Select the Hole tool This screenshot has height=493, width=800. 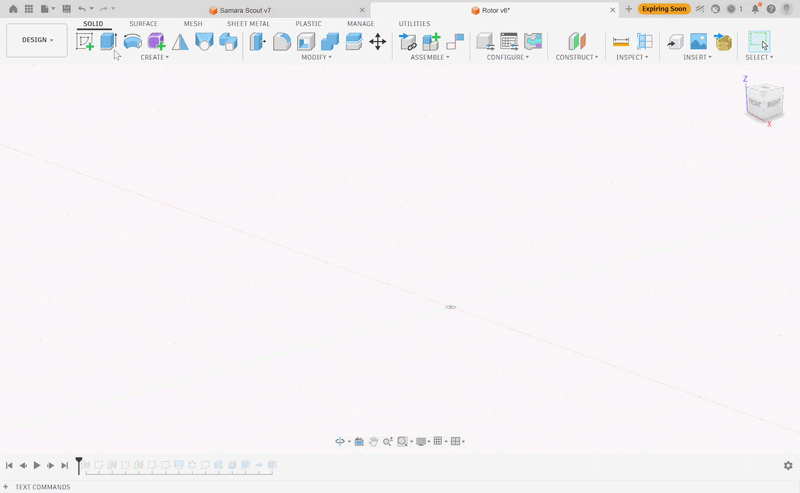click(x=204, y=41)
